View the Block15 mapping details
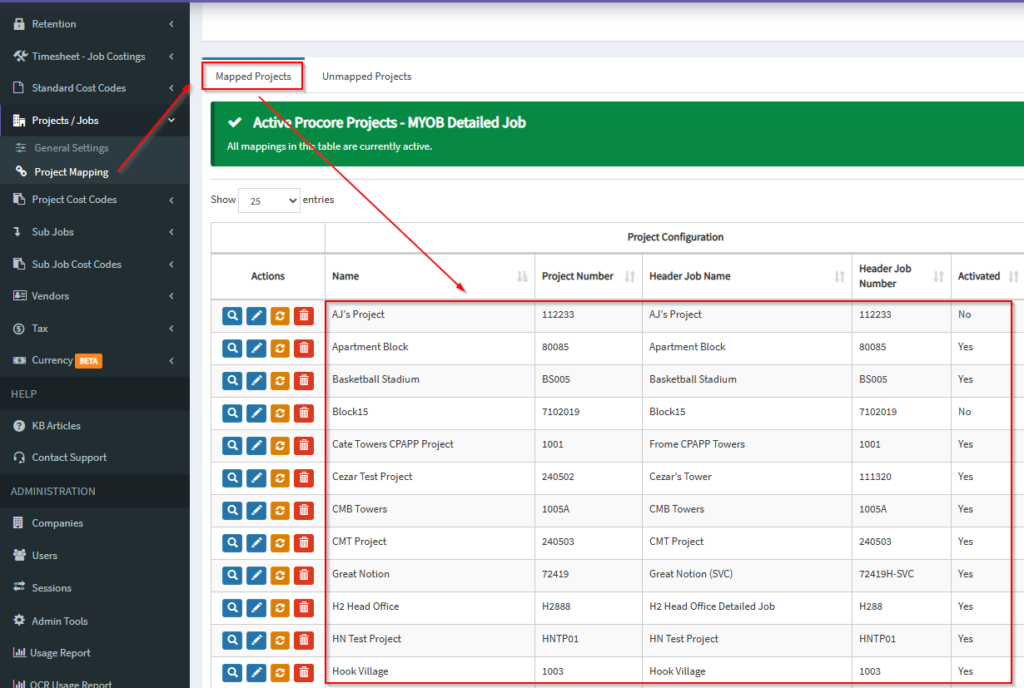The width and height of the screenshot is (1024, 688). pyautogui.click(x=232, y=413)
